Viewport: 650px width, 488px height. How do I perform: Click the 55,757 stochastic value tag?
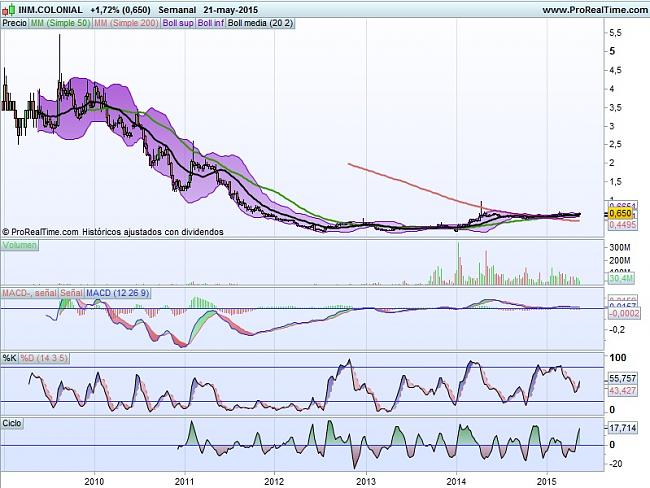pos(624,380)
